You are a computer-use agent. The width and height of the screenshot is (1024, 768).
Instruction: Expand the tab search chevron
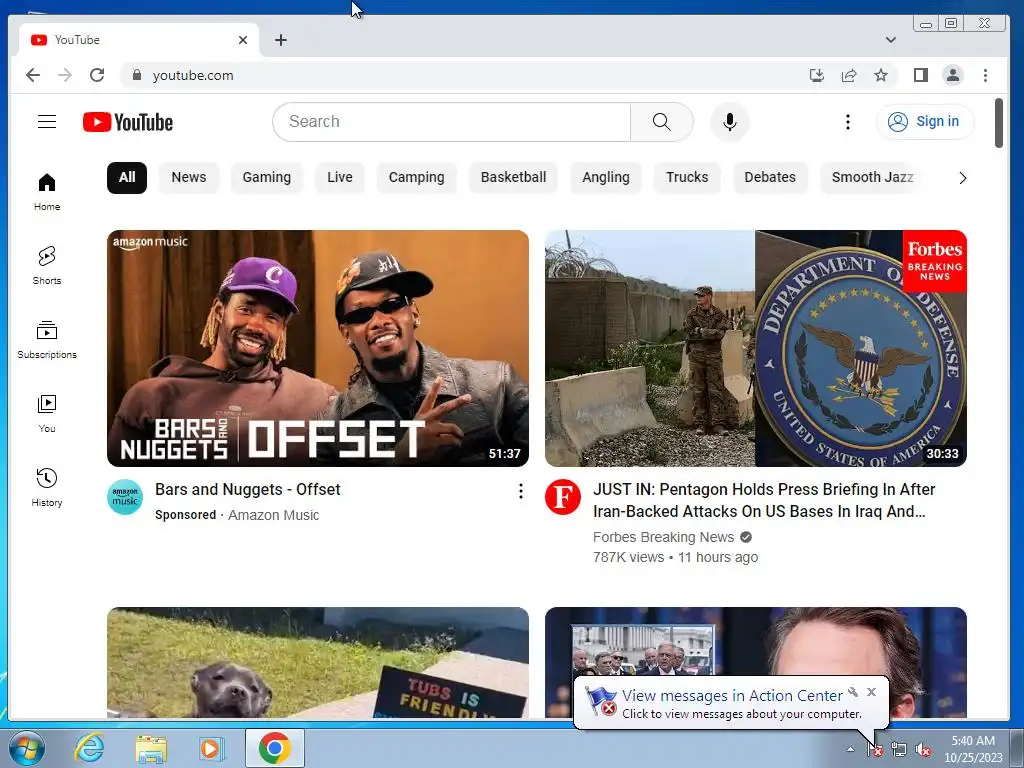890,40
